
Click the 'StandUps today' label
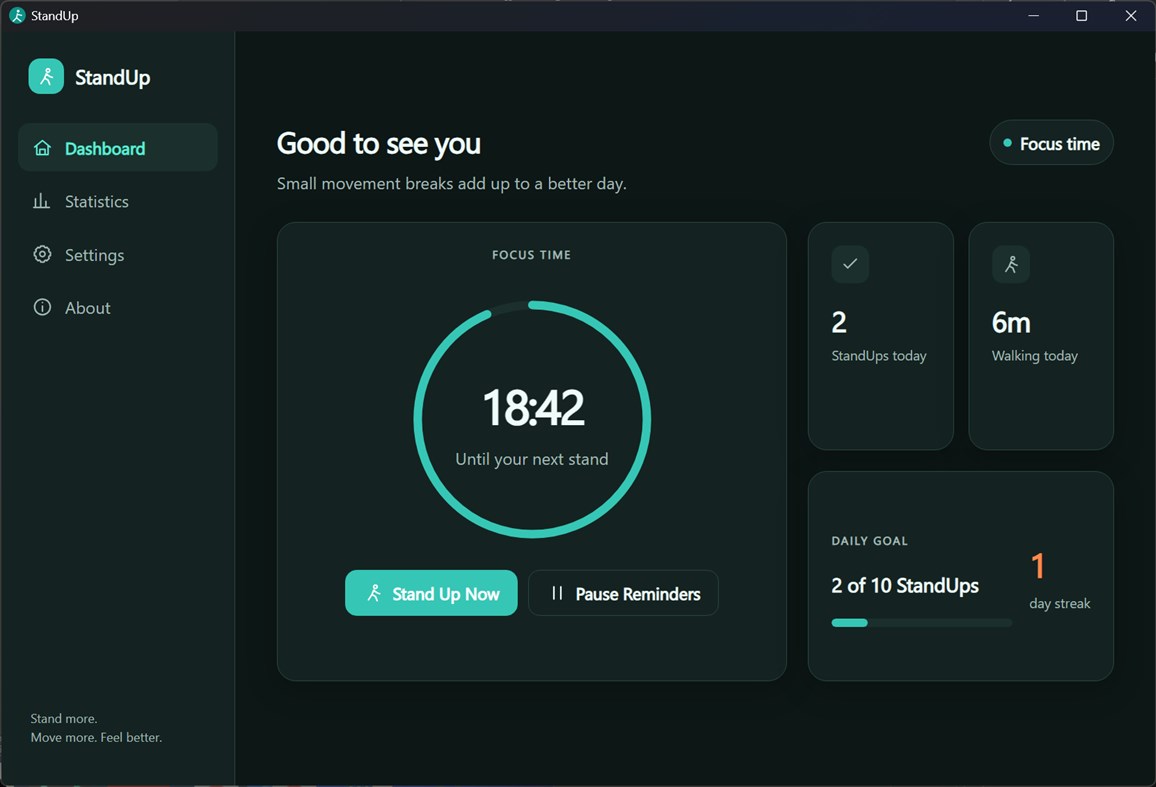(879, 356)
